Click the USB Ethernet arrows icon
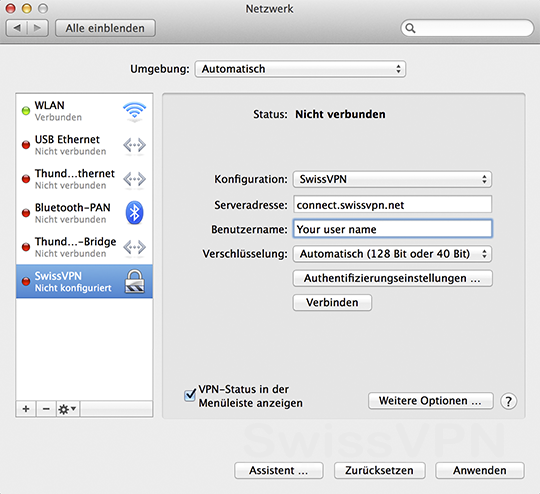This screenshot has width=540, height=494. tap(134, 145)
